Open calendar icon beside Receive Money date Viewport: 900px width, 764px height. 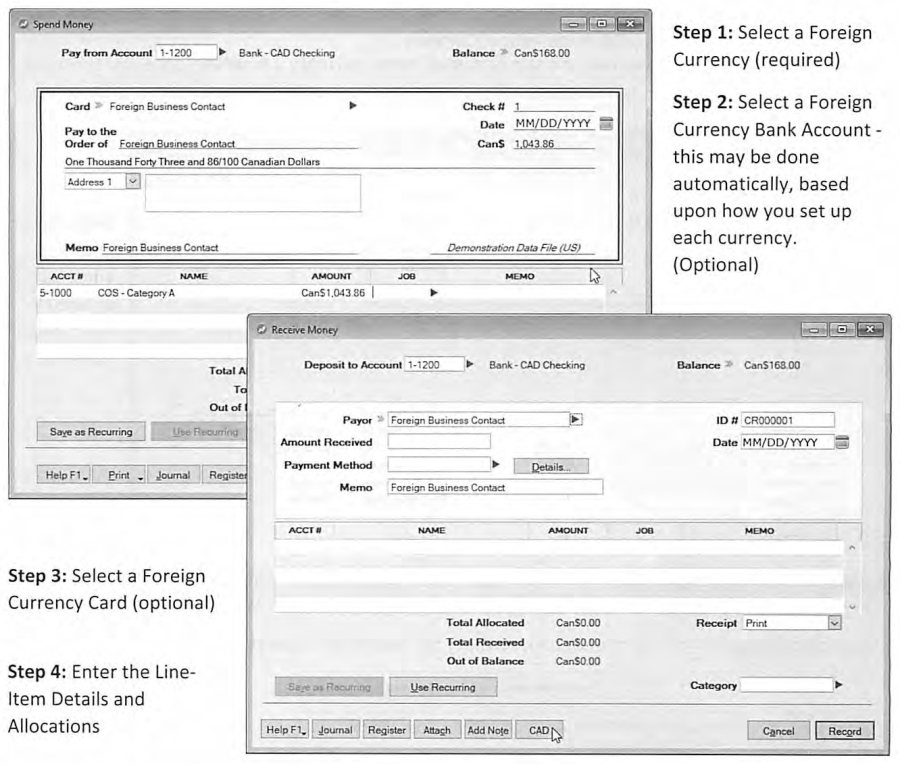842,442
